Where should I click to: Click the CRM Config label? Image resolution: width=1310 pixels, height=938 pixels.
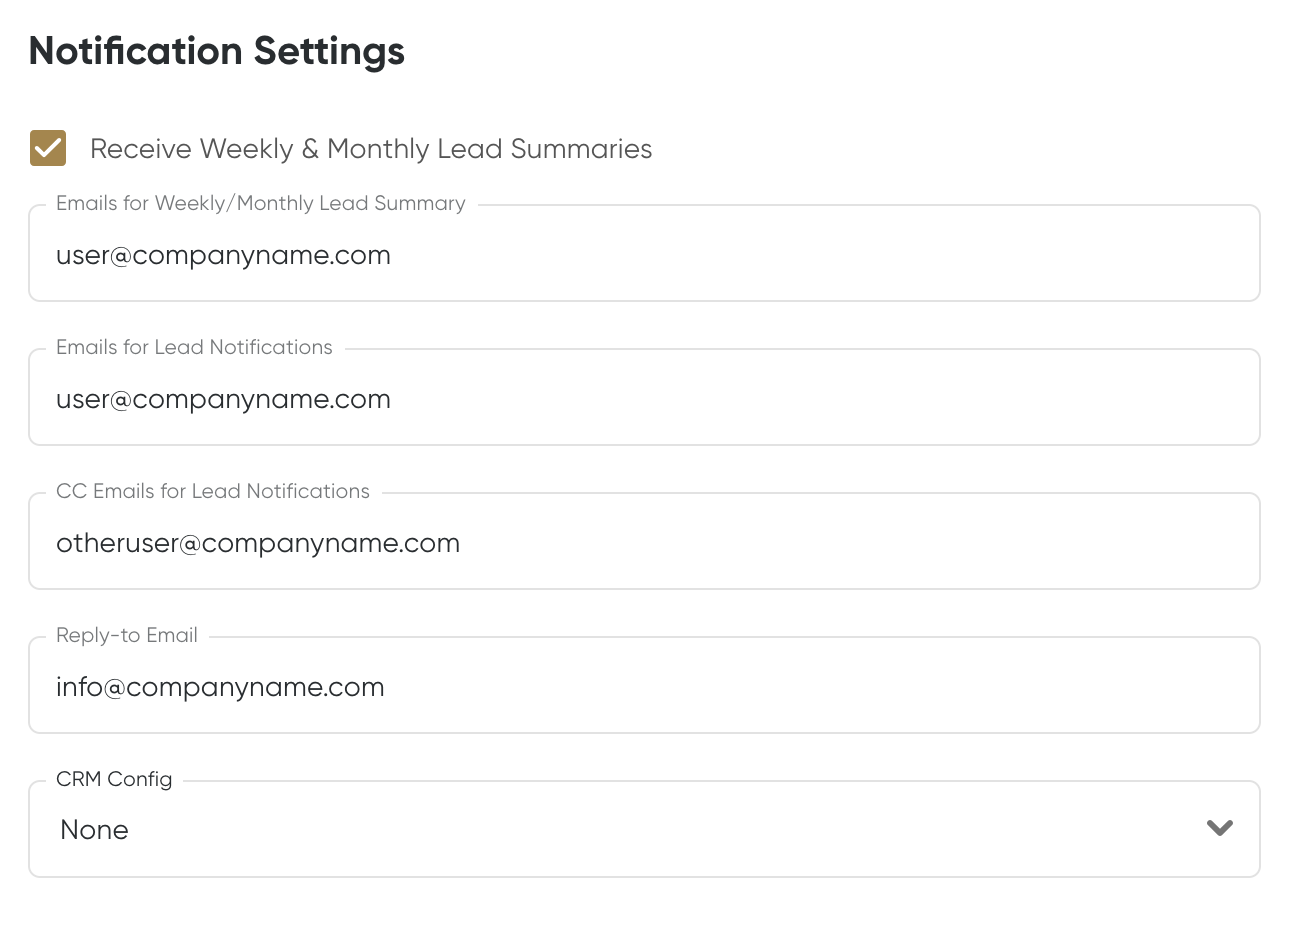click(x=114, y=779)
